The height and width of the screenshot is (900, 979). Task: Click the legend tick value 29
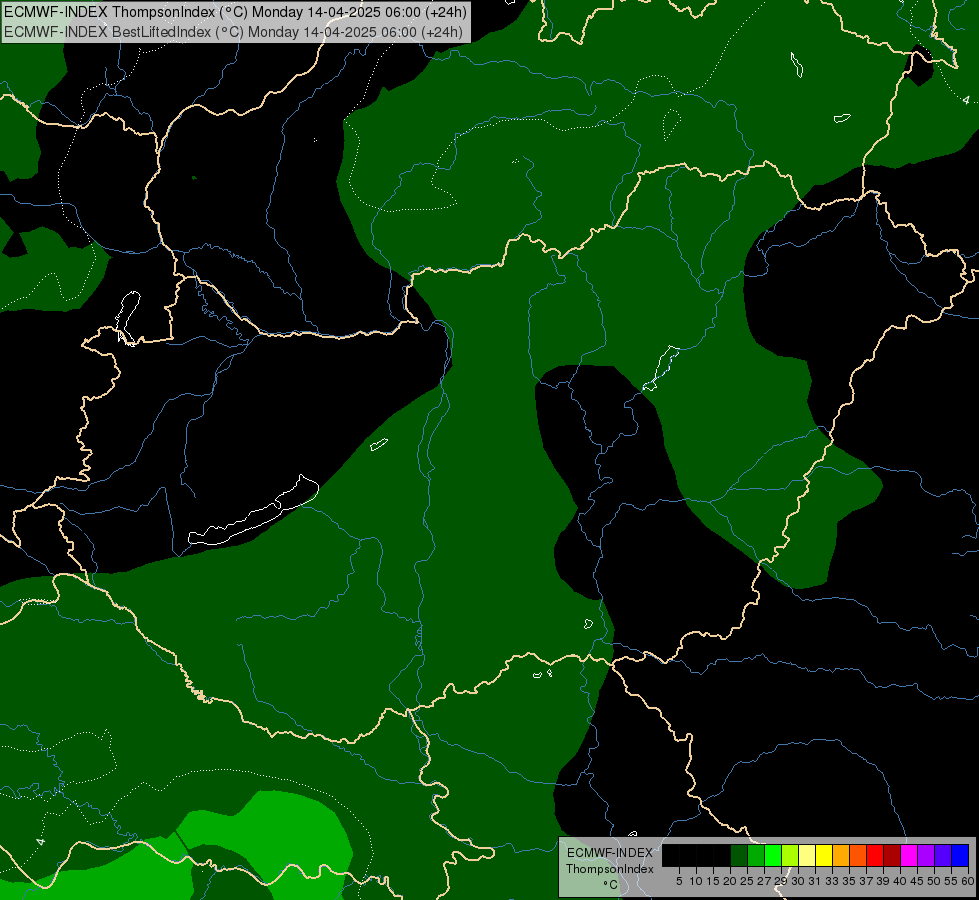(781, 881)
